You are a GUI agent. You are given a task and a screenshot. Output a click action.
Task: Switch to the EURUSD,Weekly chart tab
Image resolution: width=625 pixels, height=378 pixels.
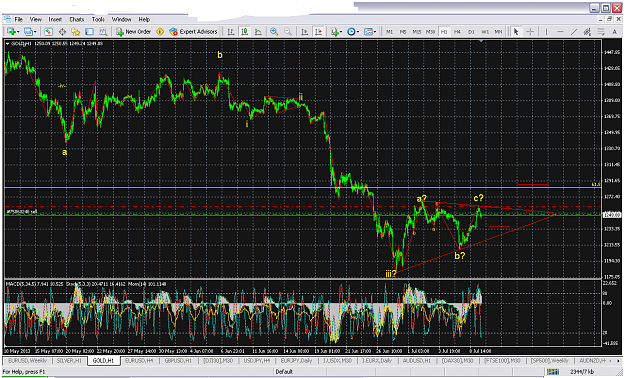(x=27, y=360)
